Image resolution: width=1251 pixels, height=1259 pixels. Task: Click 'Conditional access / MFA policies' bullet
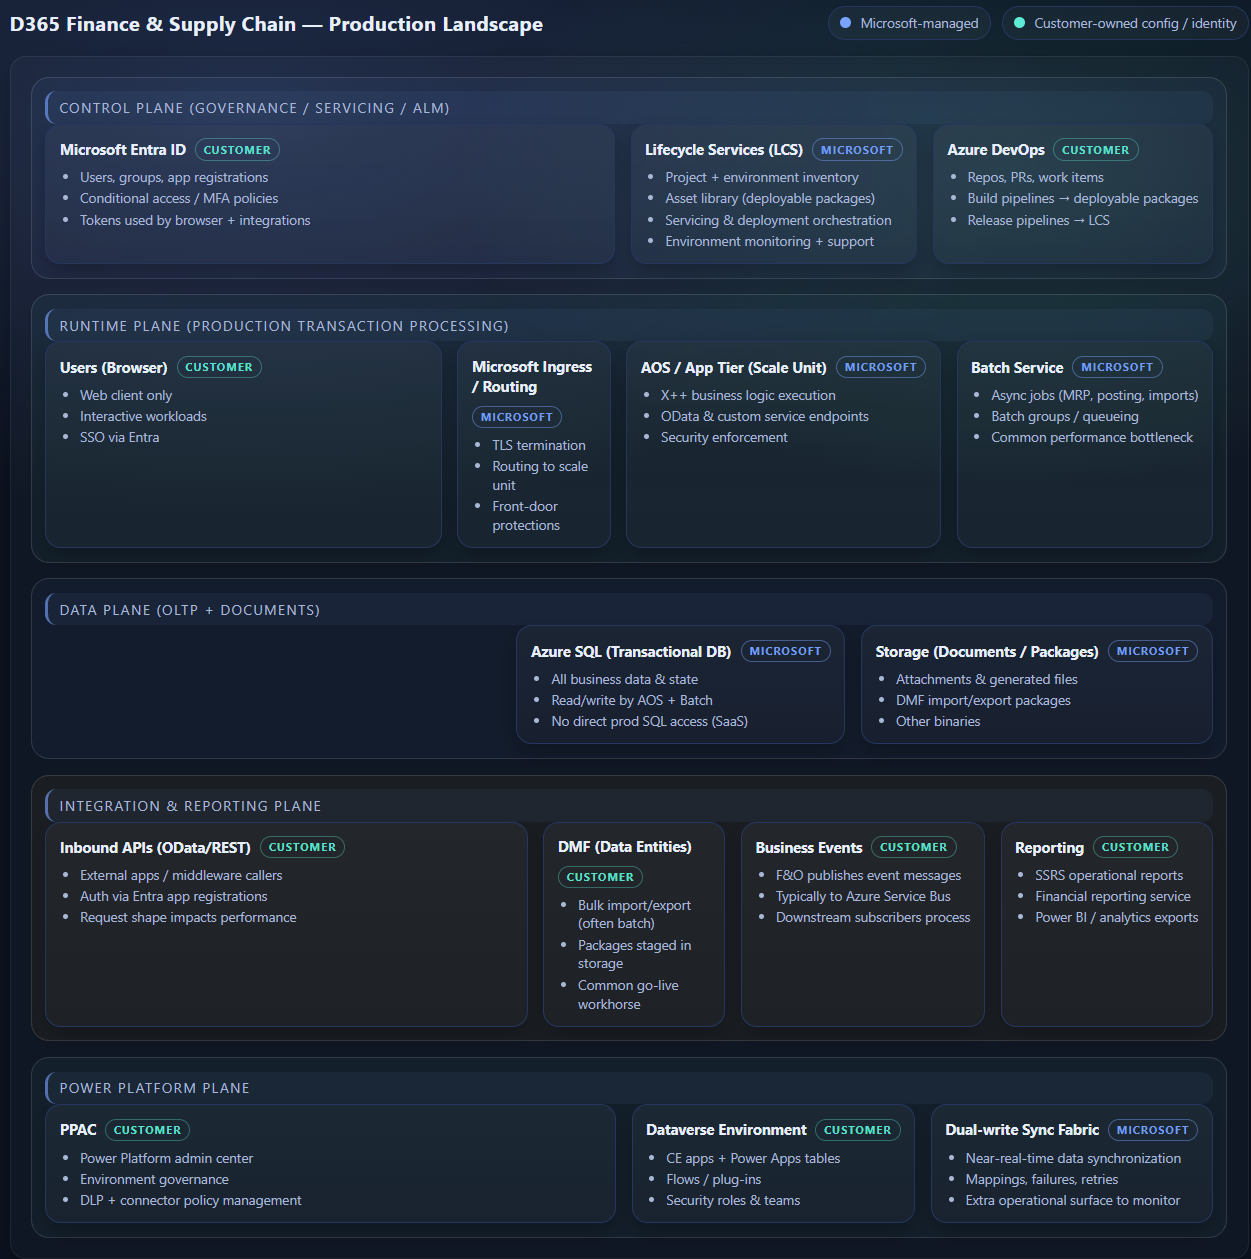179,199
